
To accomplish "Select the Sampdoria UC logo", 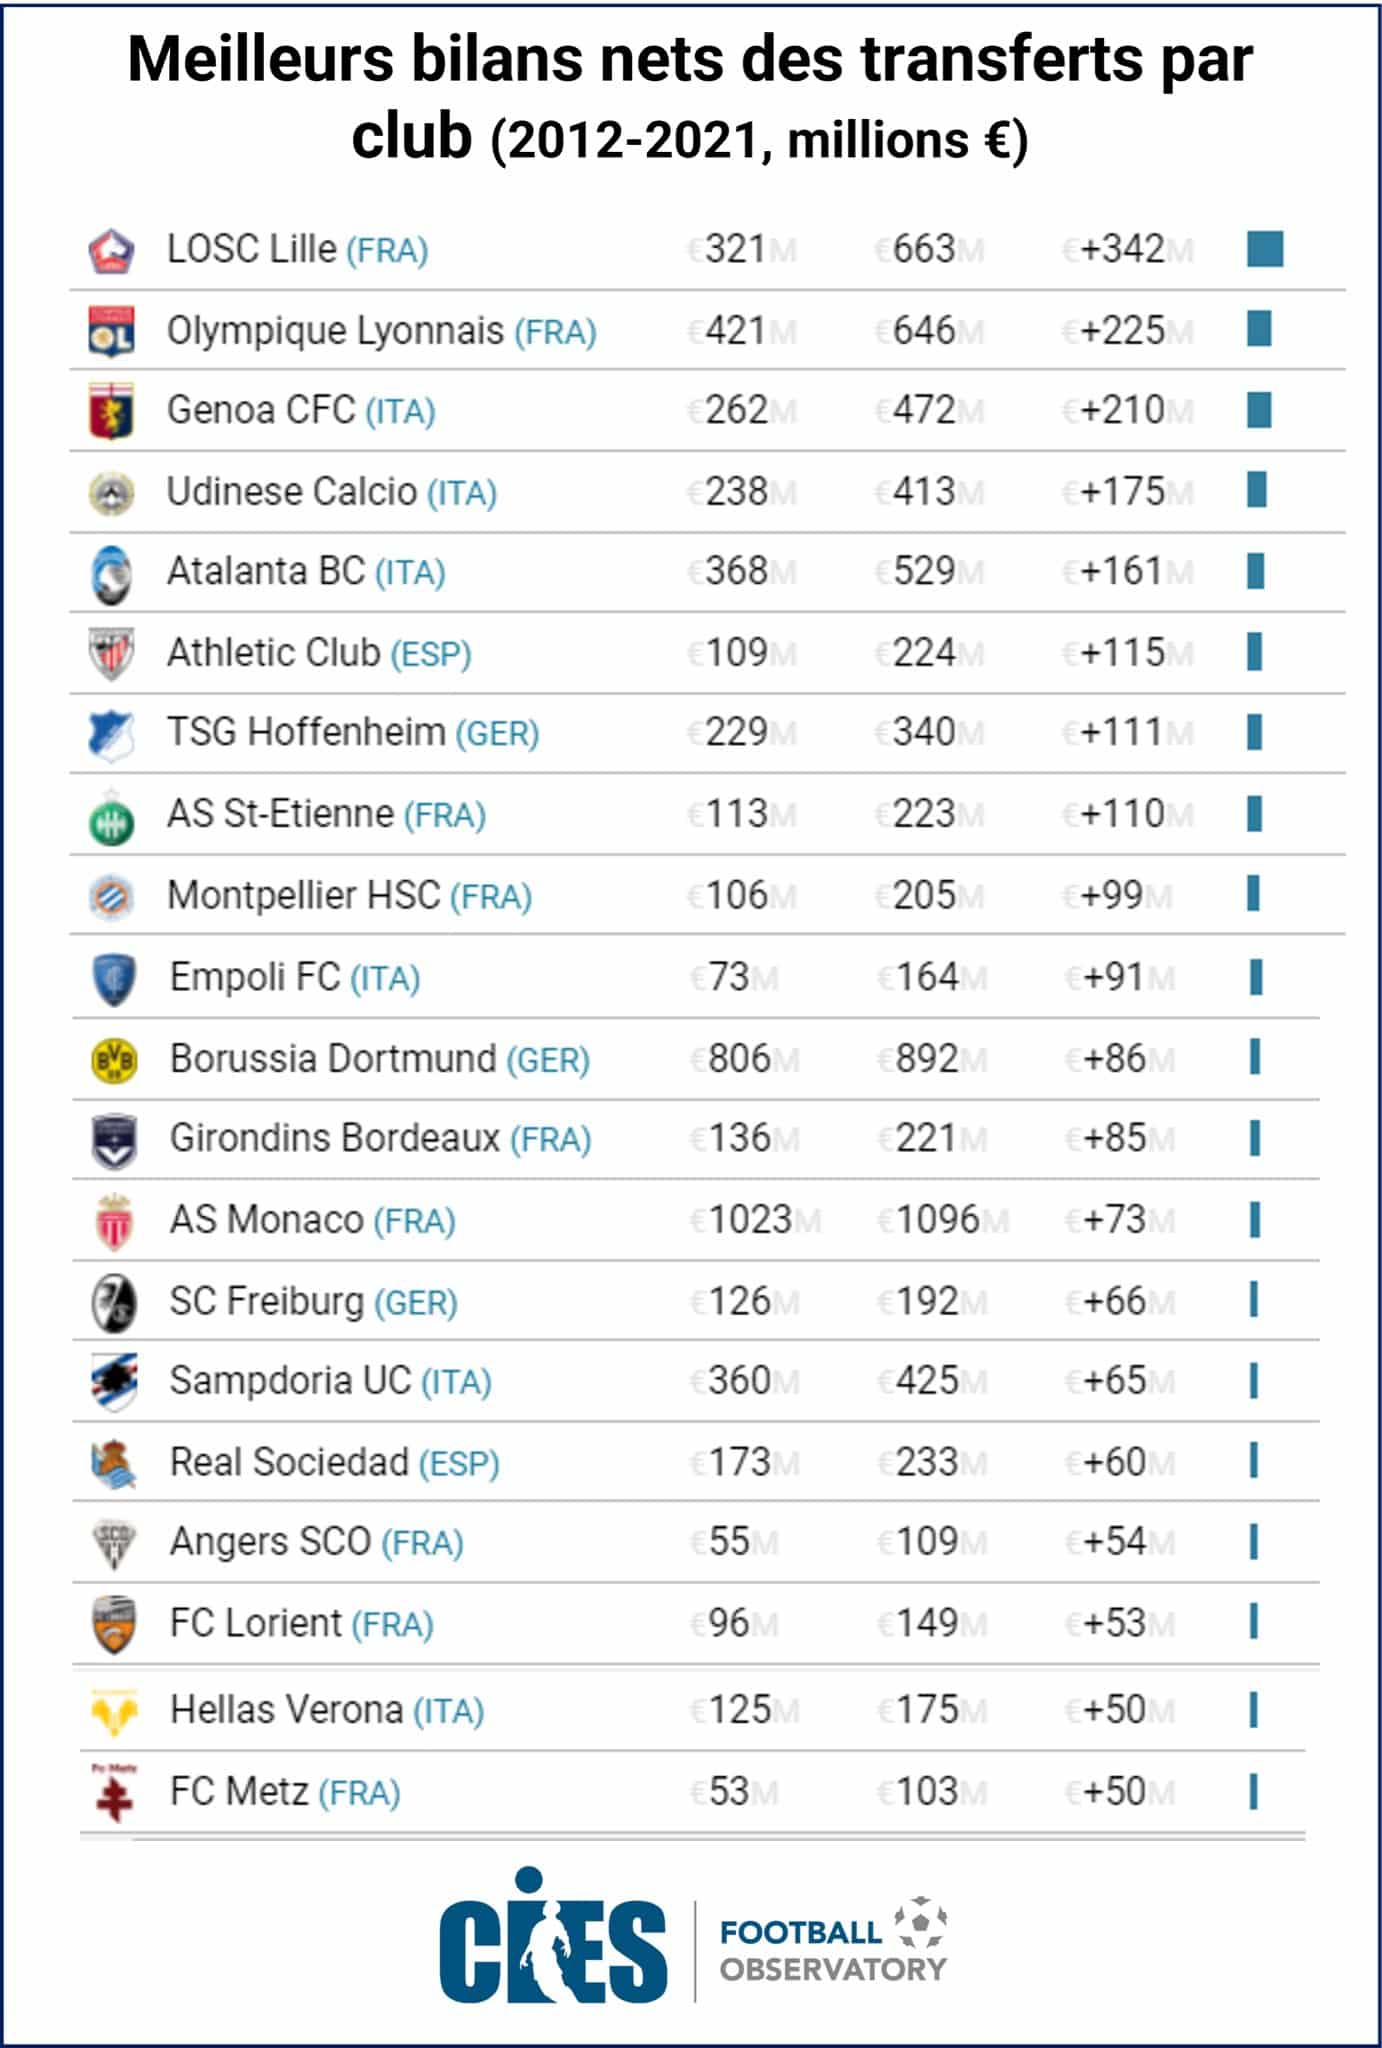I will pyautogui.click(x=114, y=1382).
